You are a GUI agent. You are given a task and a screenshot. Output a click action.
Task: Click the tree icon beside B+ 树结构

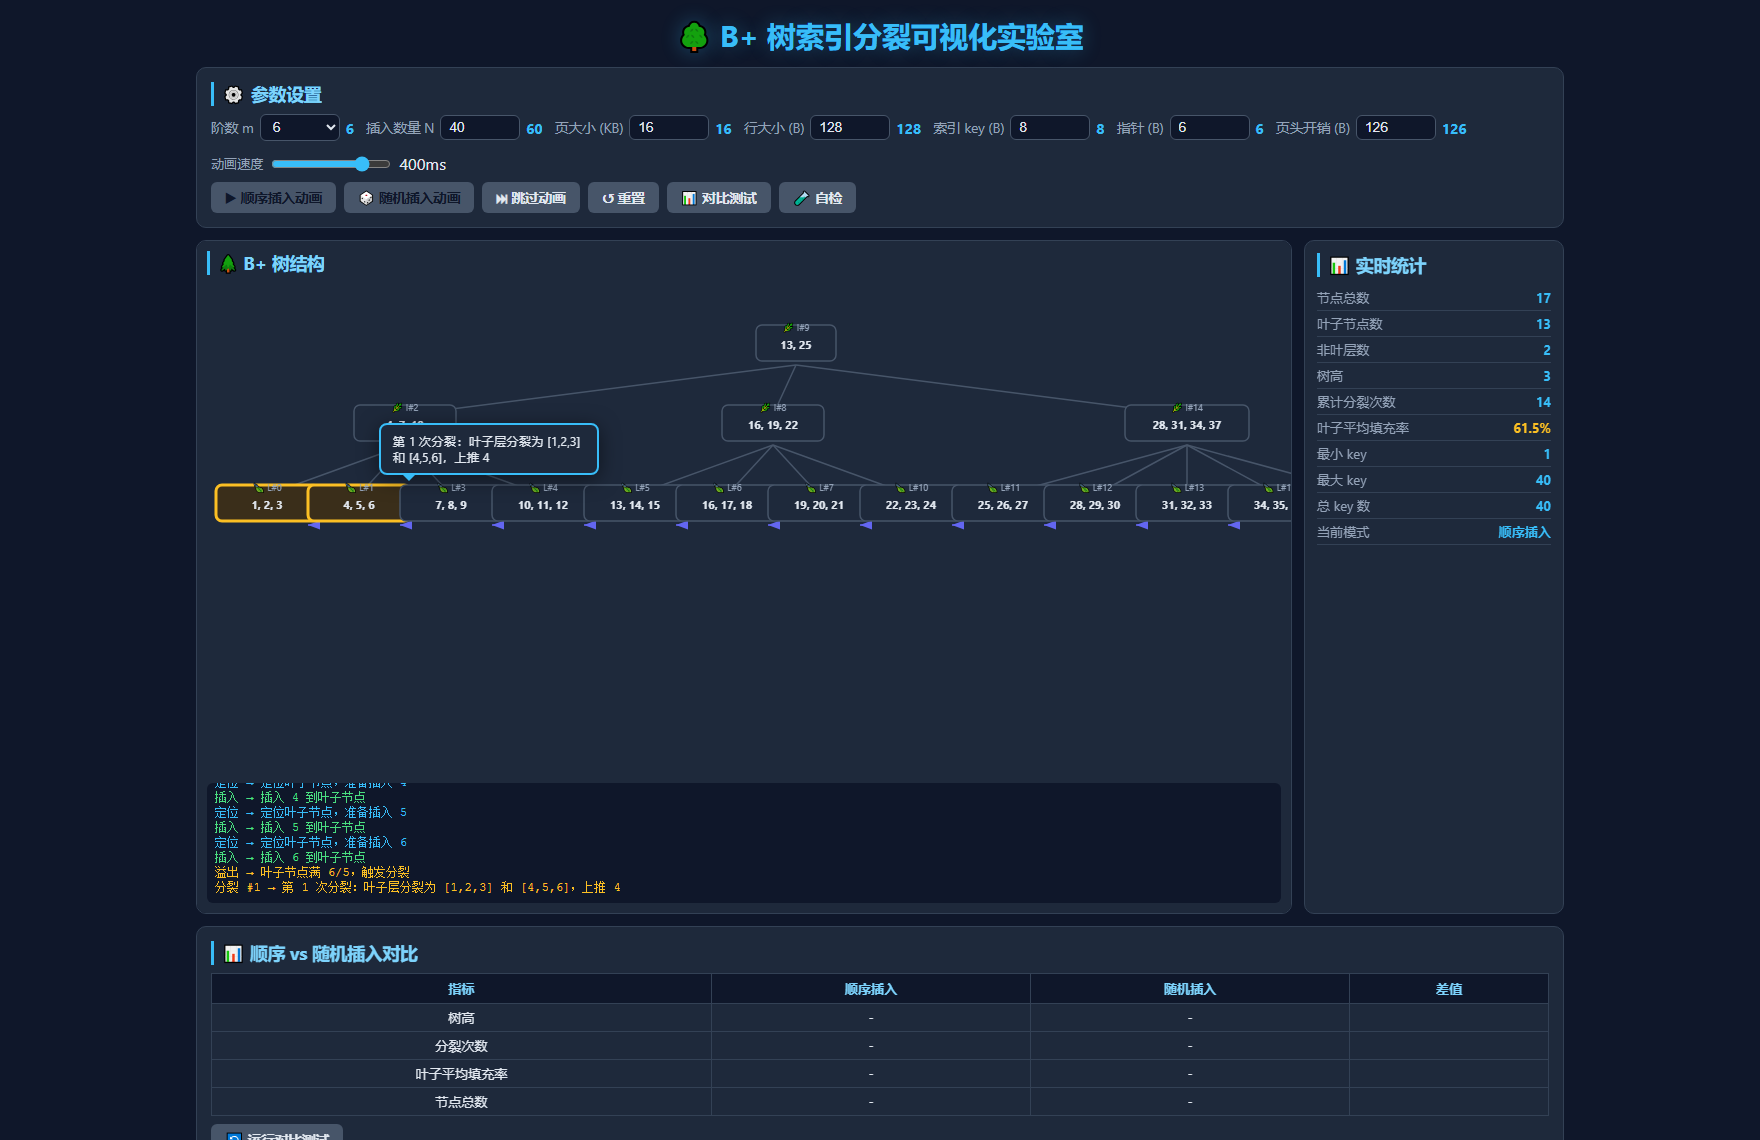point(228,264)
